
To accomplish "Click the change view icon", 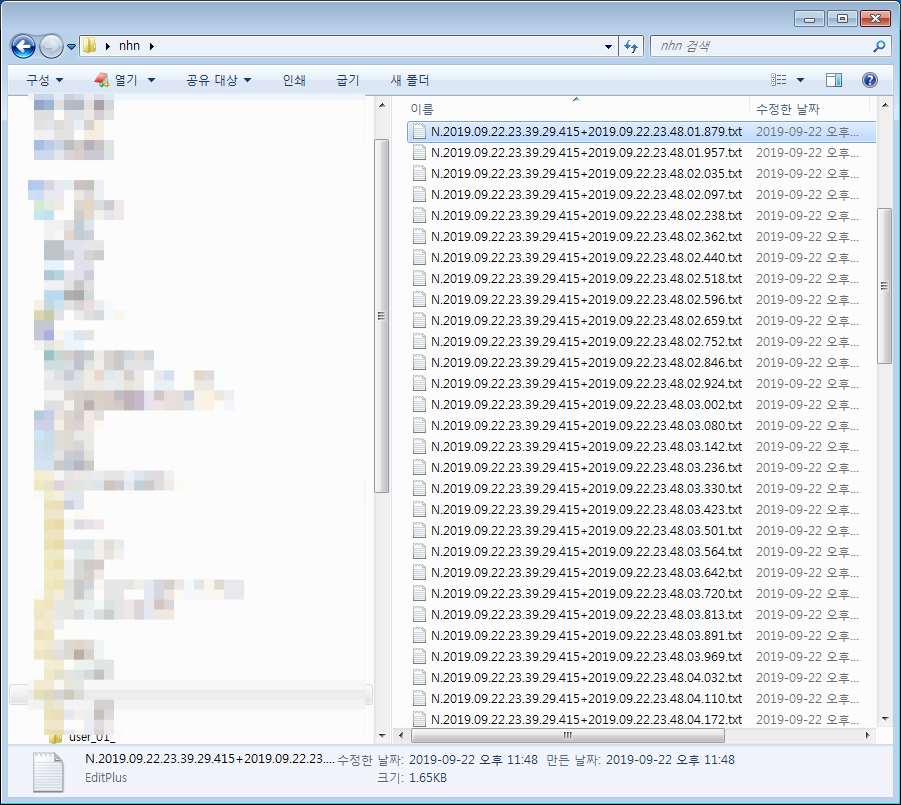I will click(779, 80).
